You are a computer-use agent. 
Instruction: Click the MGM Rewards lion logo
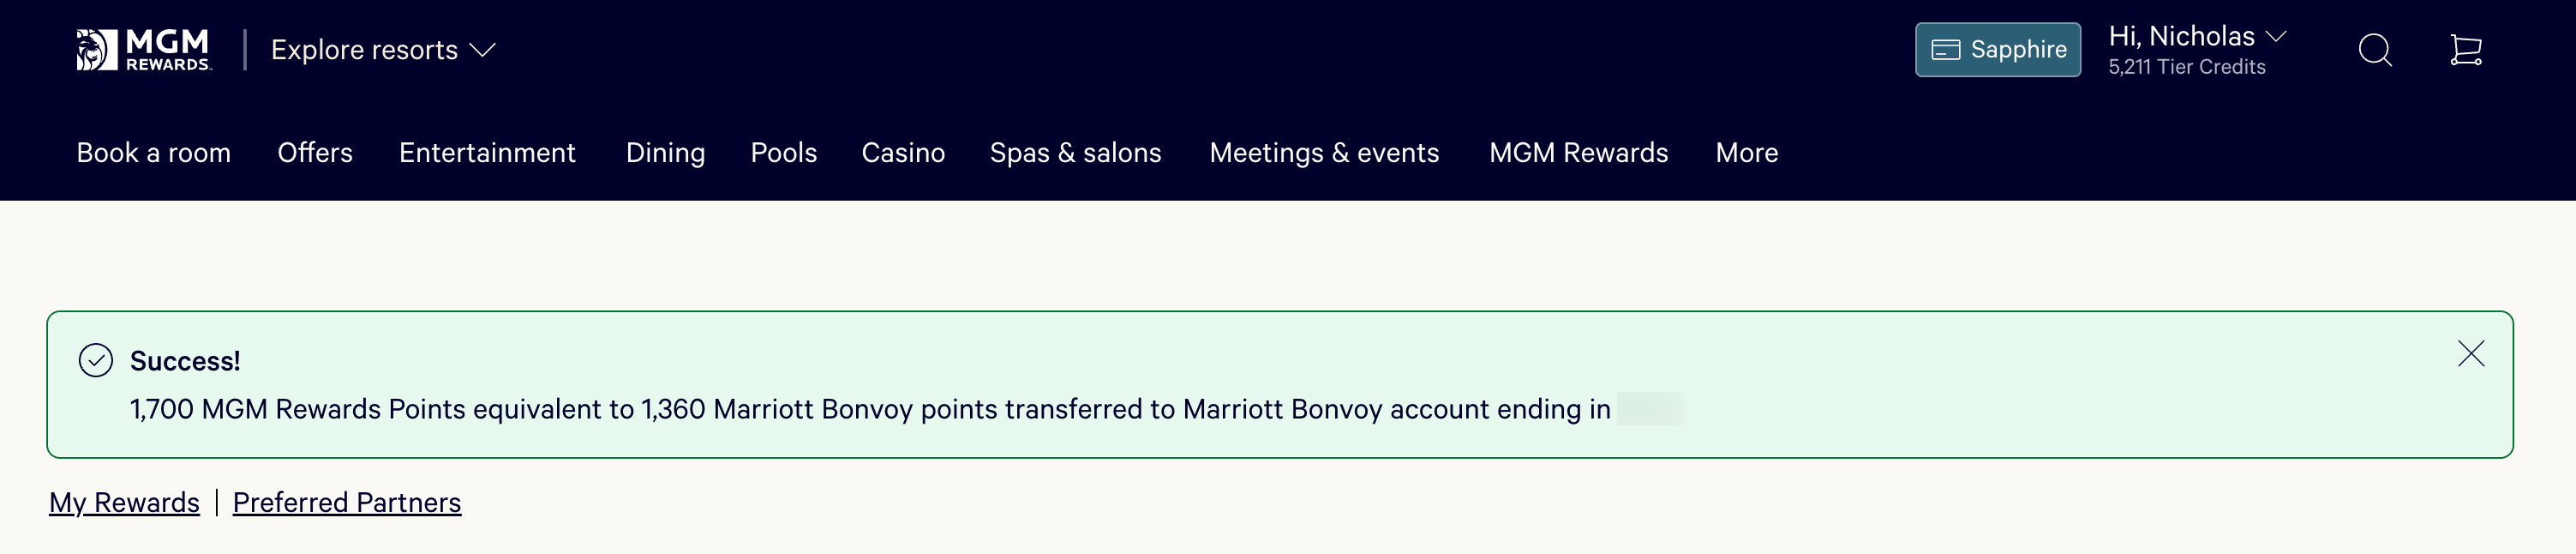pyautogui.click(x=144, y=50)
